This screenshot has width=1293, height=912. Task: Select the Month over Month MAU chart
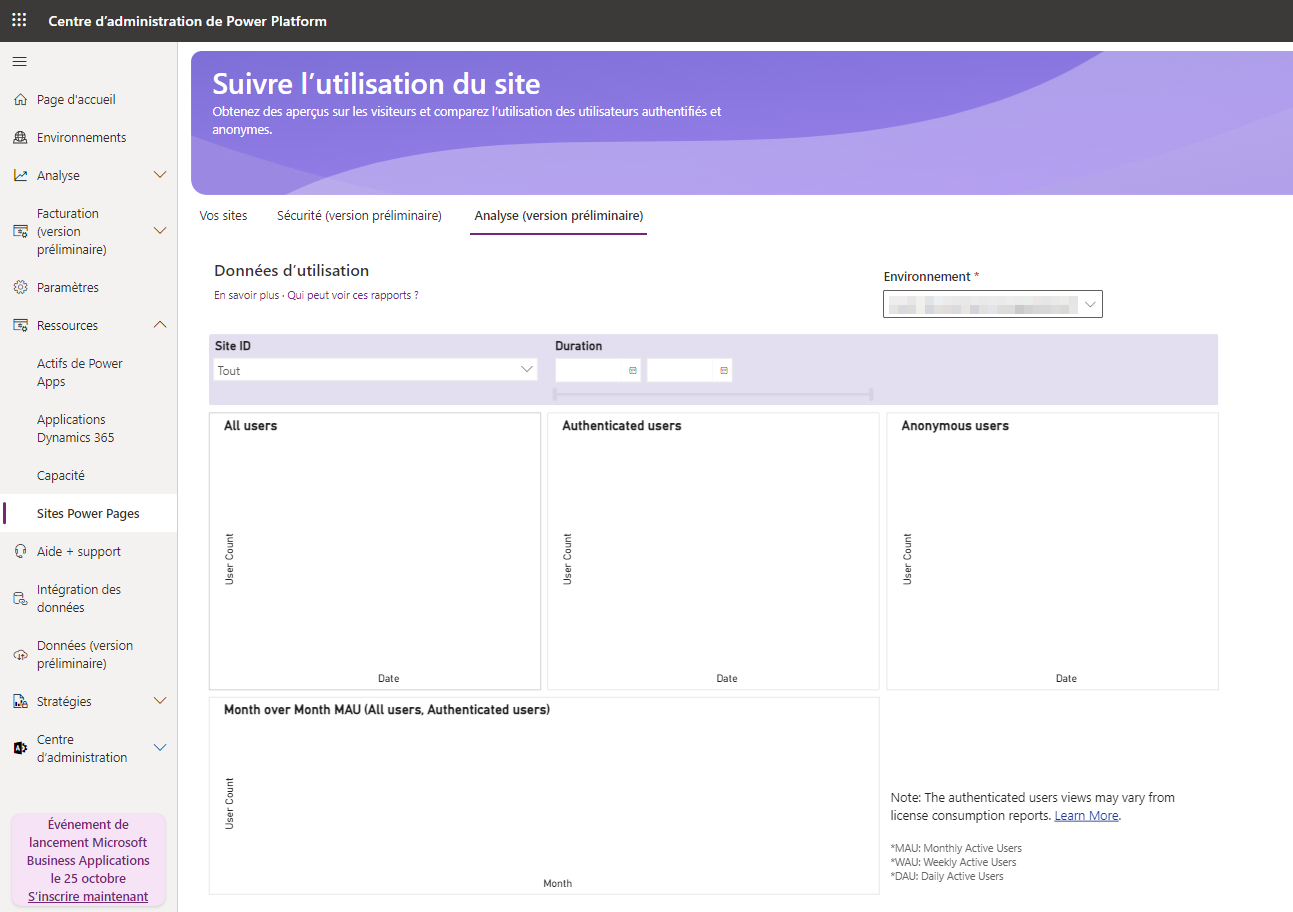pos(544,796)
